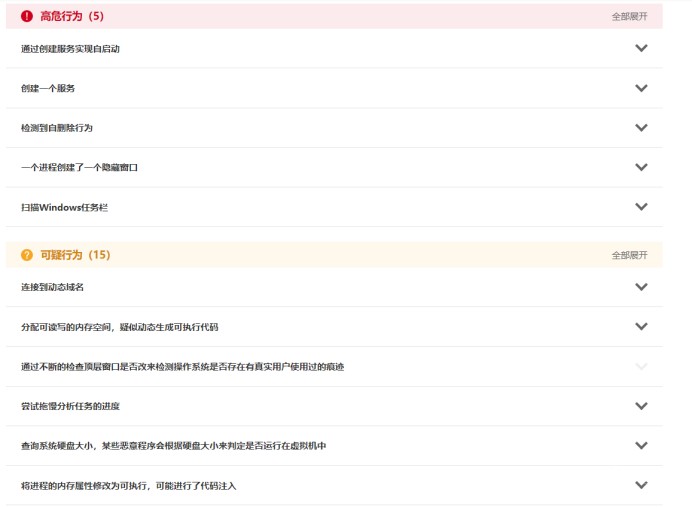Click row text 通过创建服务实现自启动
The image size is (692, 507).
click(70, 49)
